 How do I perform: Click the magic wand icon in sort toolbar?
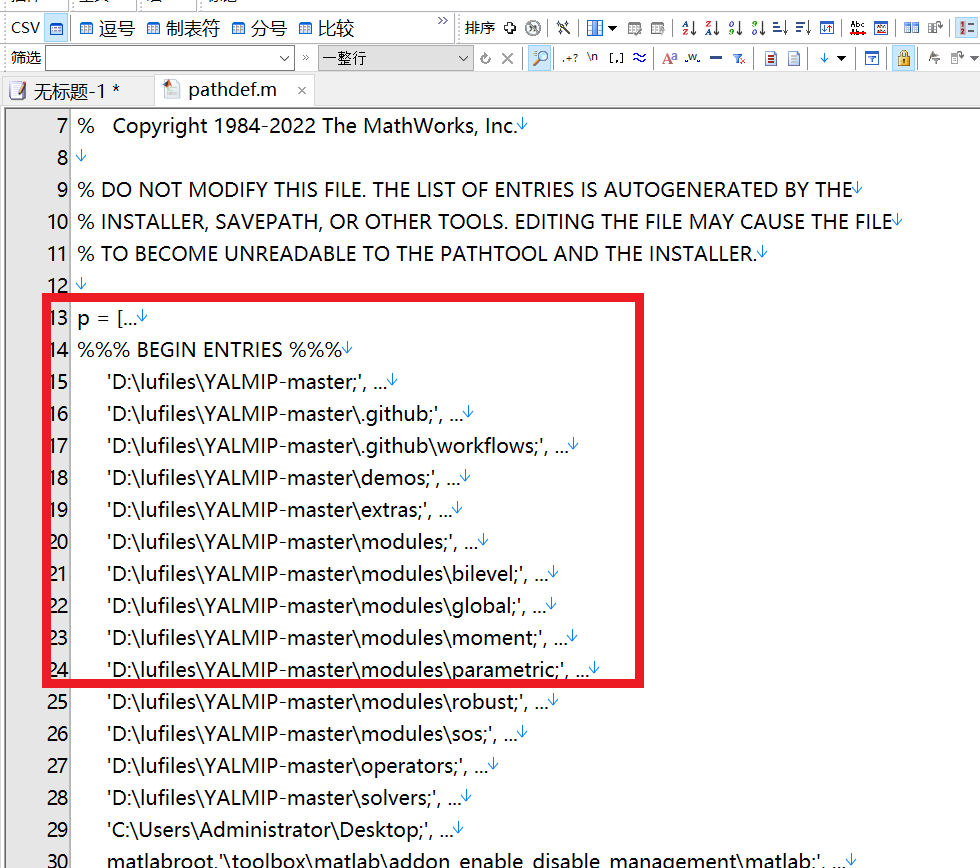pyautogui.click(x=563, y=28)
